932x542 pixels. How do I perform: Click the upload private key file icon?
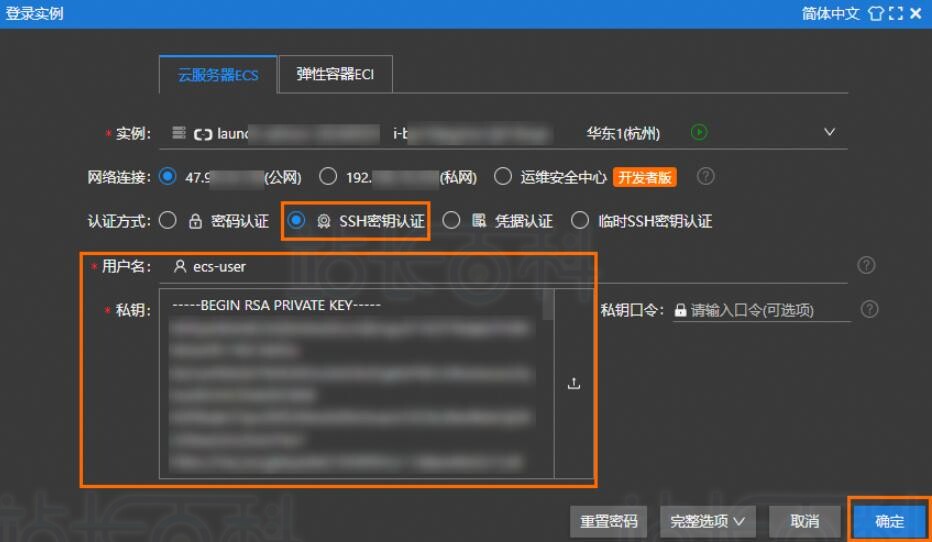[x=574, y=383]
